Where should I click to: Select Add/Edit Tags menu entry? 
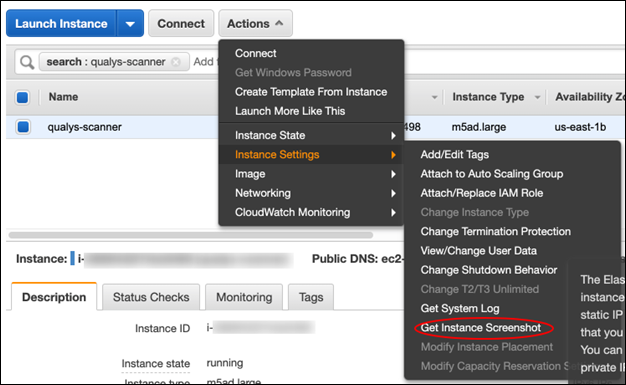coord(454,155)
